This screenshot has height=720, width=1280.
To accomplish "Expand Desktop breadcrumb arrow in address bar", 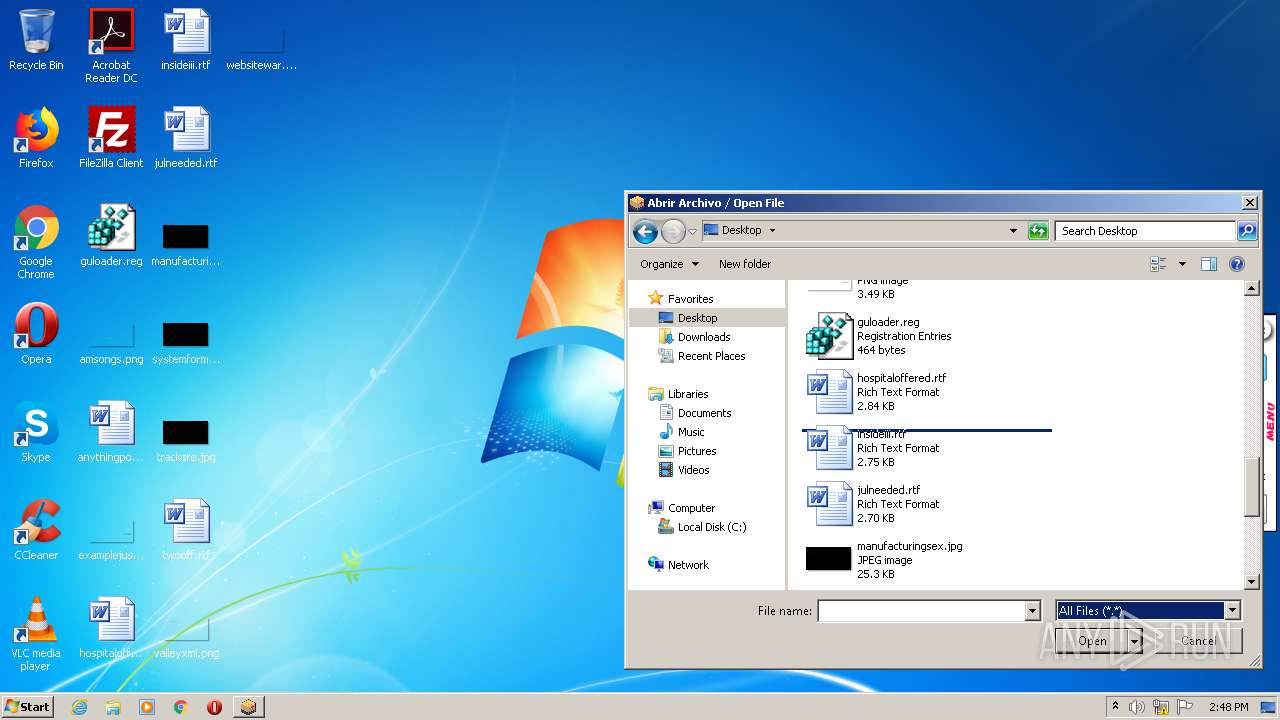I will coord(772,231).
